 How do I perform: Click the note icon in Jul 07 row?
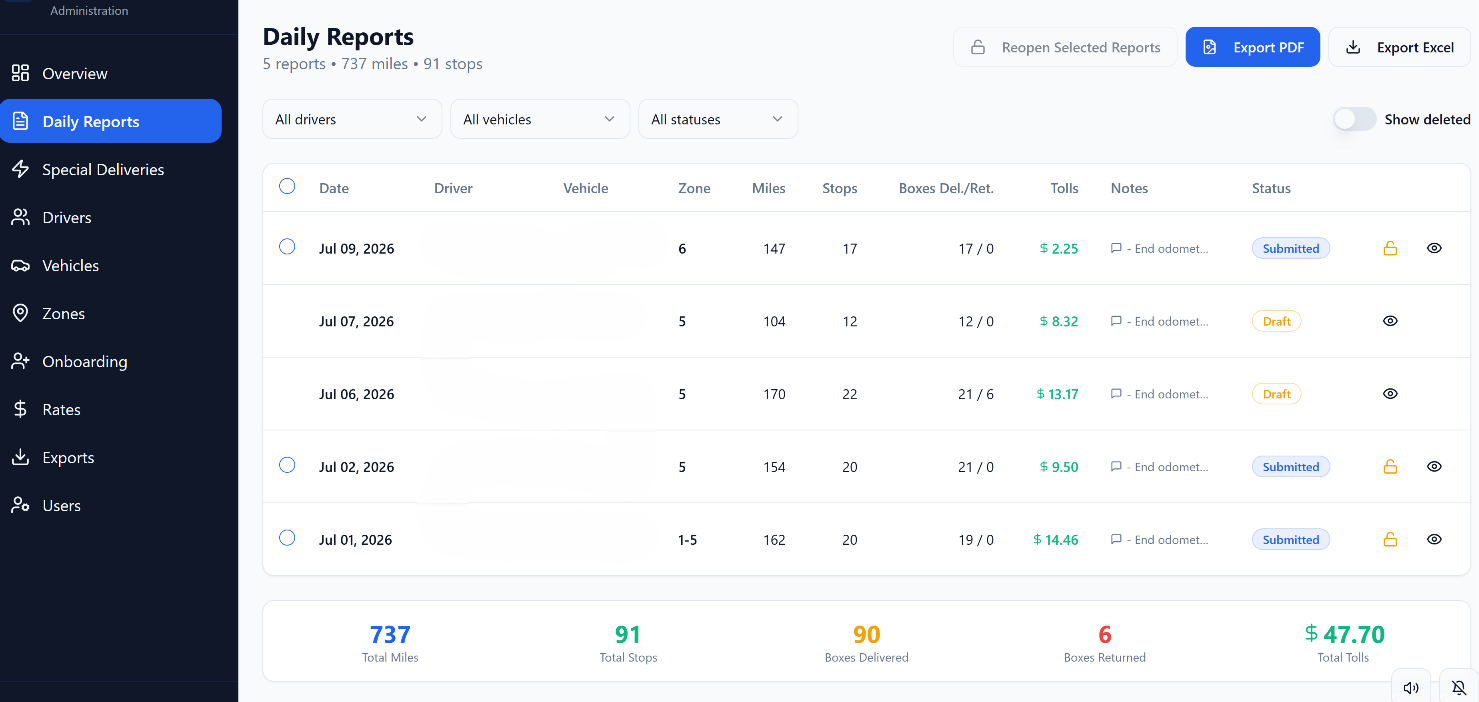tap(1116, 322)
